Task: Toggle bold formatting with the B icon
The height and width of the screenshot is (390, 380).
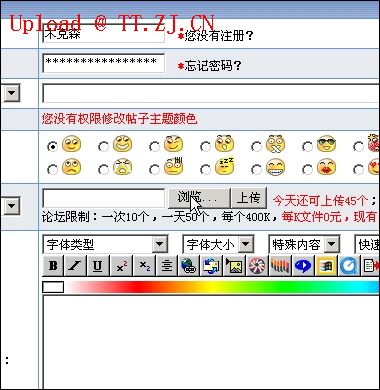Action: click(x=53, y=266)
